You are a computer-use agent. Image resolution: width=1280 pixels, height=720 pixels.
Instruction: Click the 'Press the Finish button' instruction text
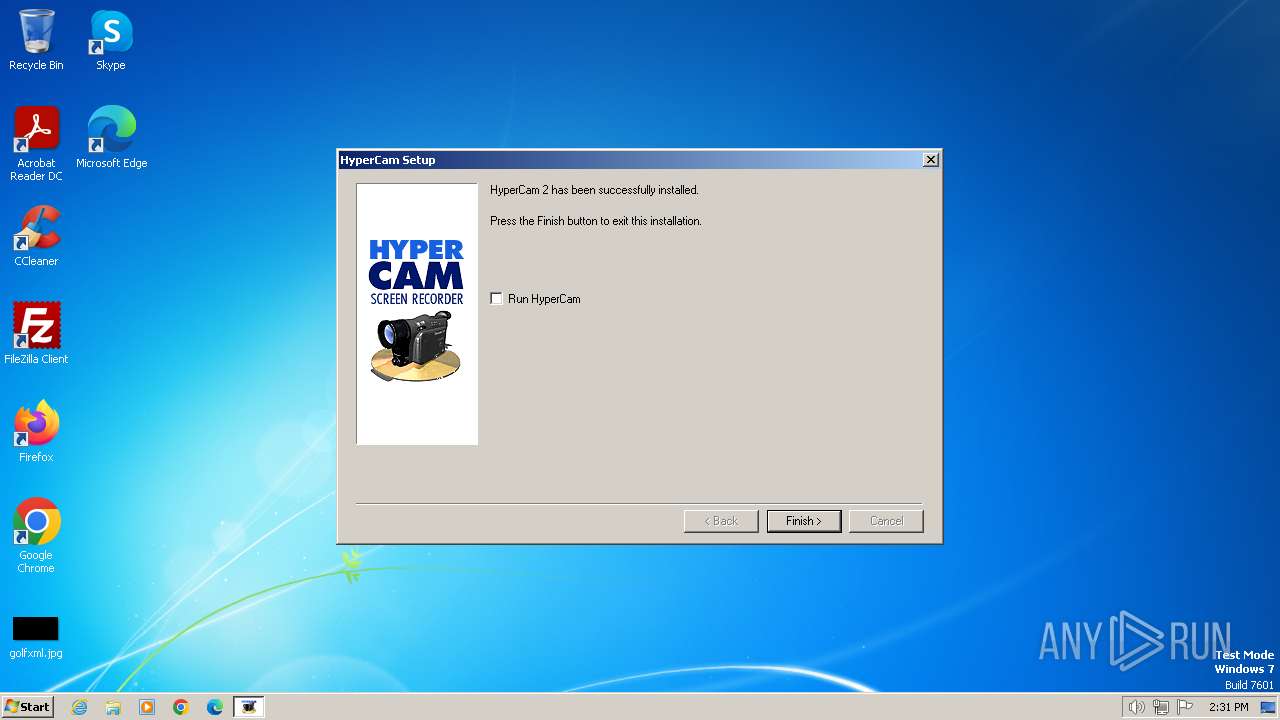tap(596, 221)
